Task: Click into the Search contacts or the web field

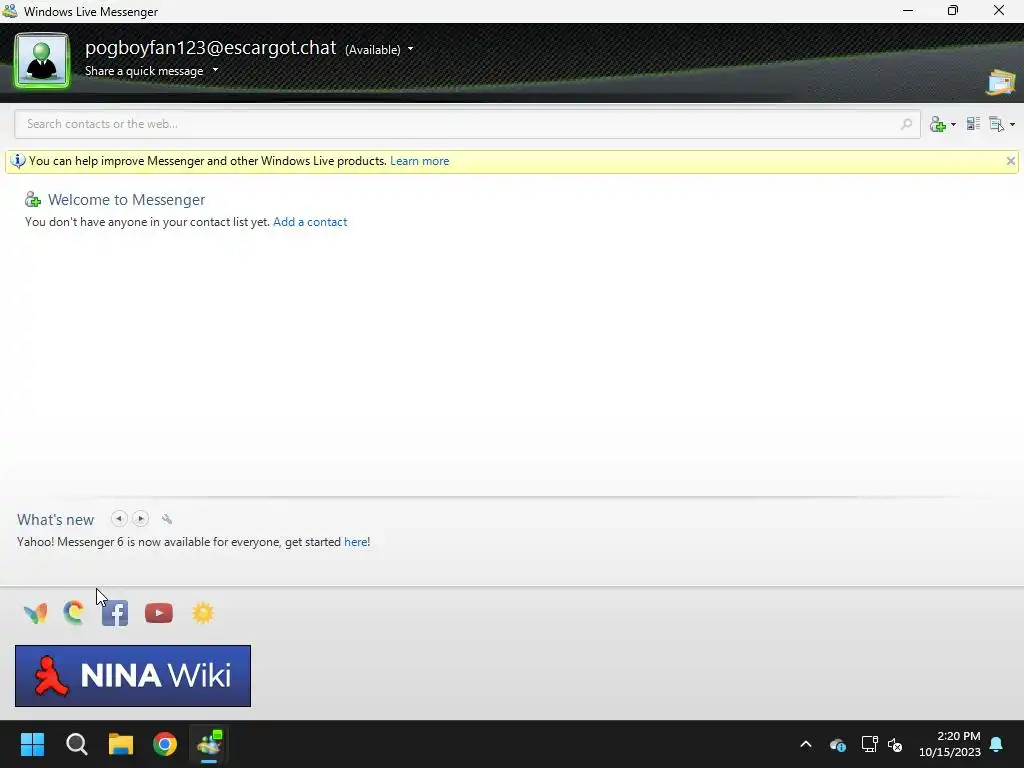Action: click(x=467, y=124)
